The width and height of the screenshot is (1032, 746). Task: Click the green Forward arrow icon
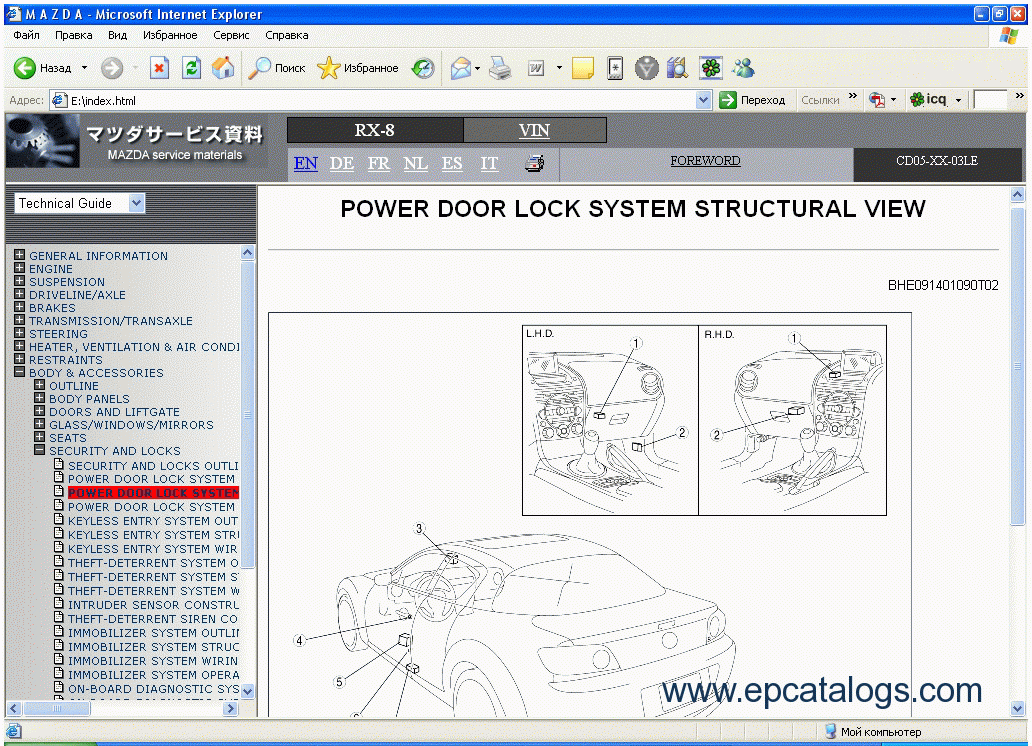pyautogui.click(x=112, y=68)
